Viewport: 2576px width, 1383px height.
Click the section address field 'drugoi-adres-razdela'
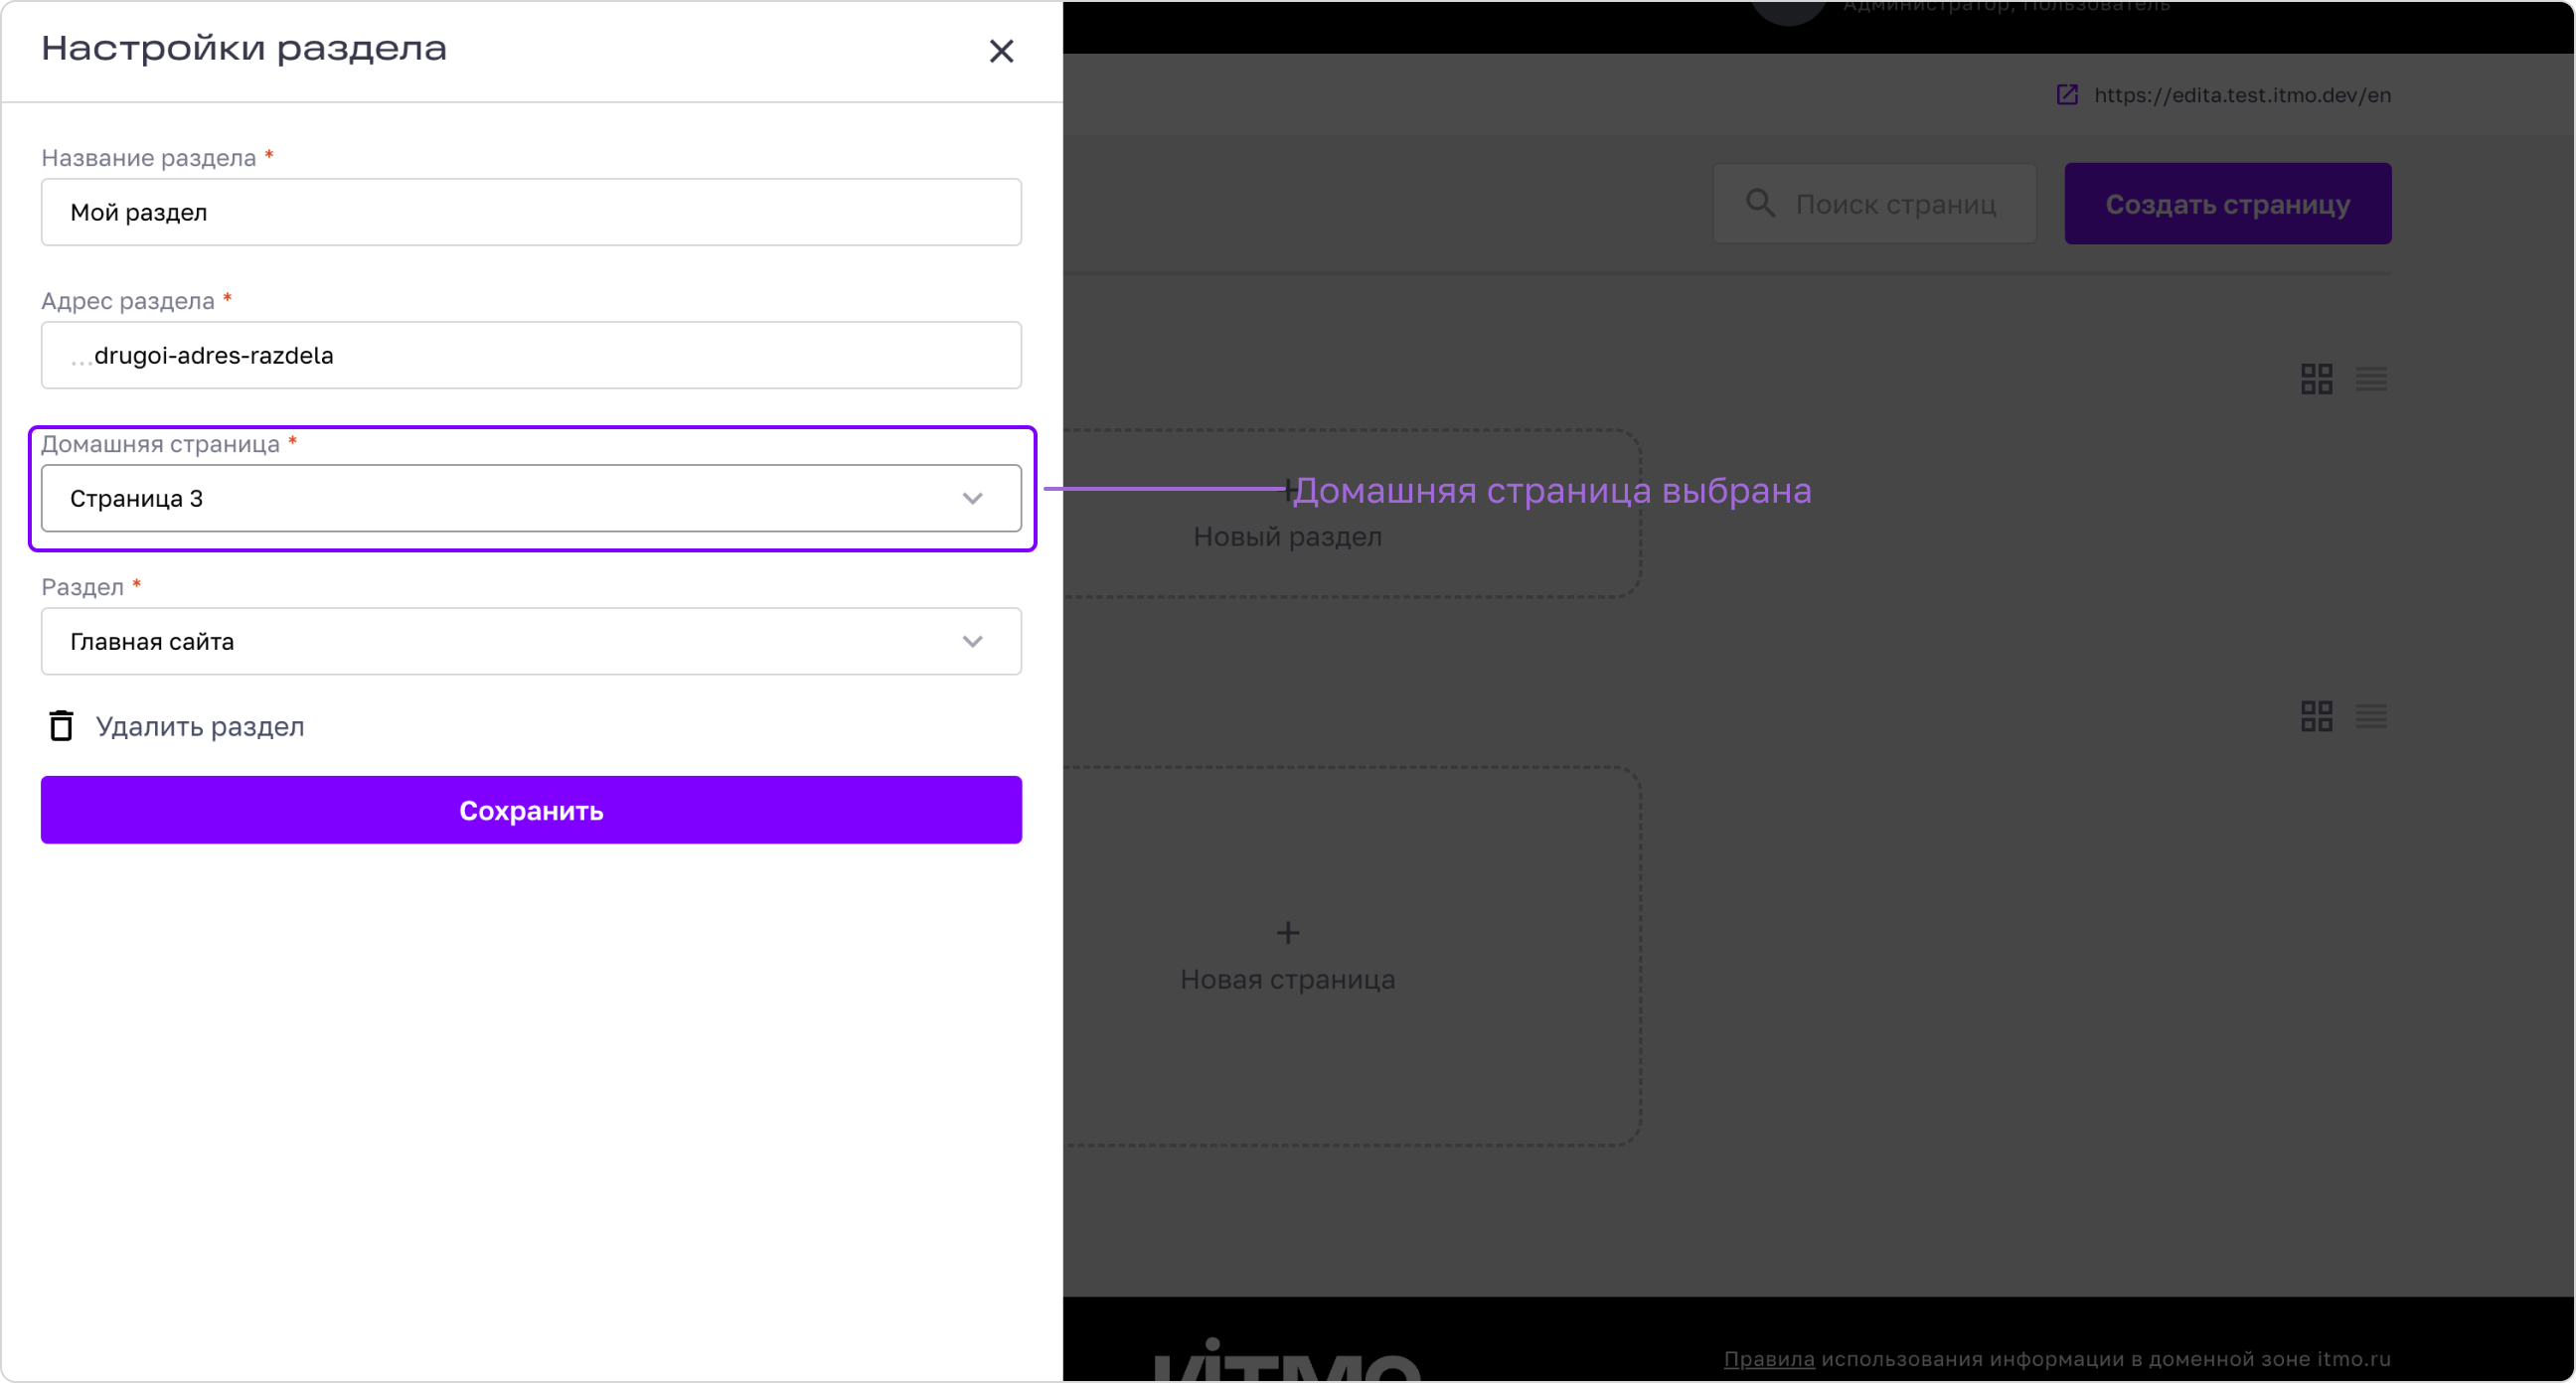tap(531, 355)
